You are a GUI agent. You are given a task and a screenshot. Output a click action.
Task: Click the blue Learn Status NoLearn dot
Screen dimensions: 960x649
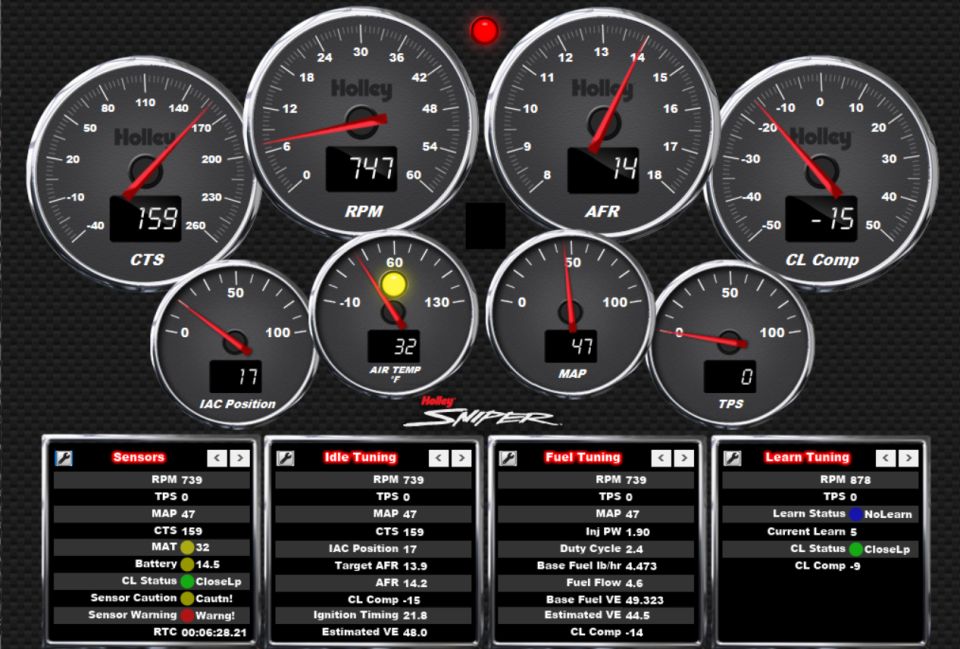pyautogui.click(x=856, y=514)
